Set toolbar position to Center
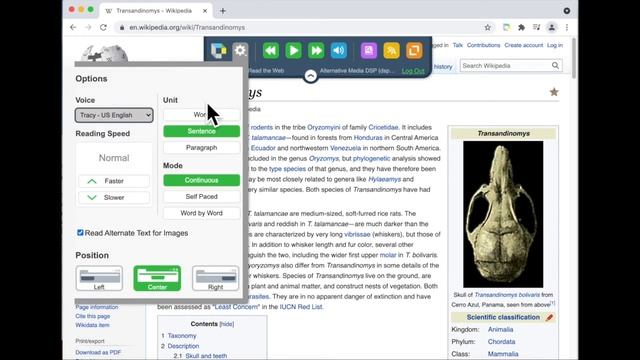The width and height of the screenshot is (640, 360). tap(157, 278)
